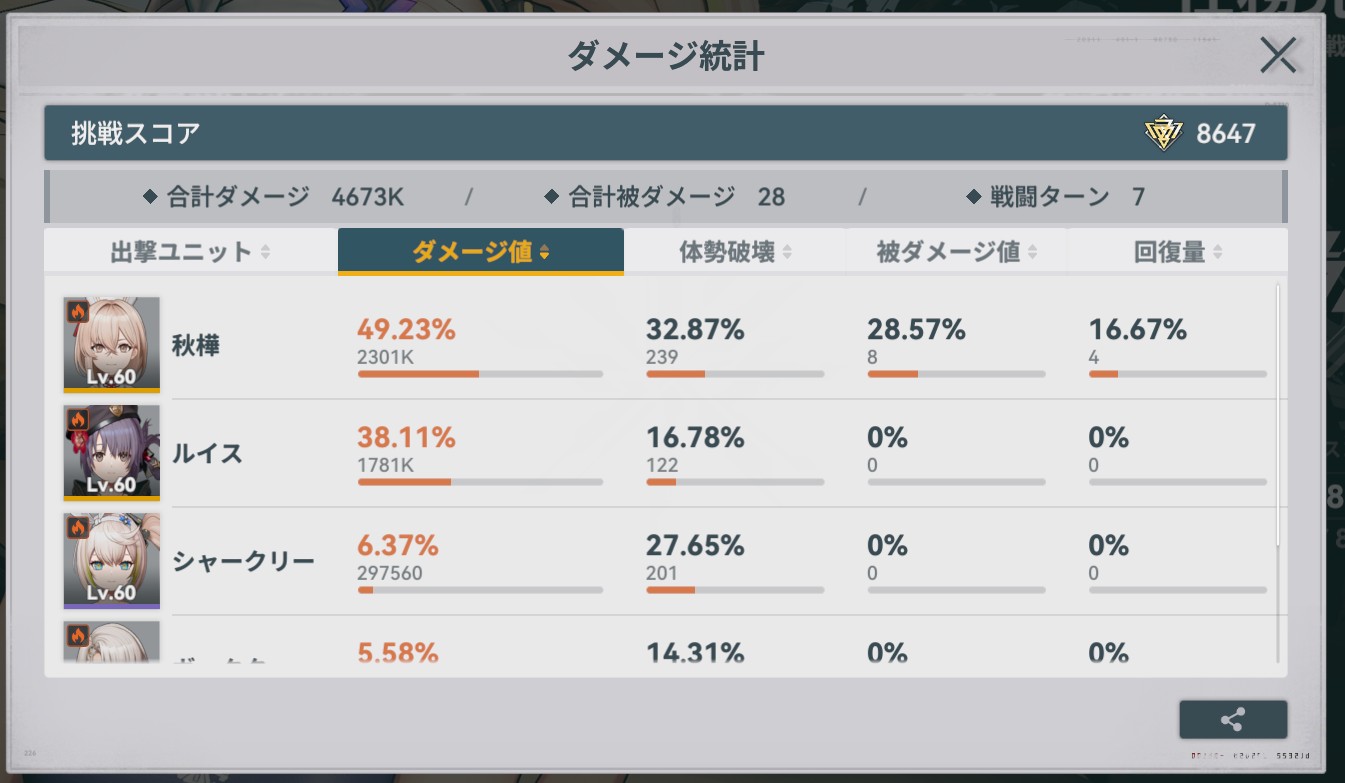Toggle sort arrows on 体勢破壊 column
Screen dimensions: 1345x783
click(787, 252)
